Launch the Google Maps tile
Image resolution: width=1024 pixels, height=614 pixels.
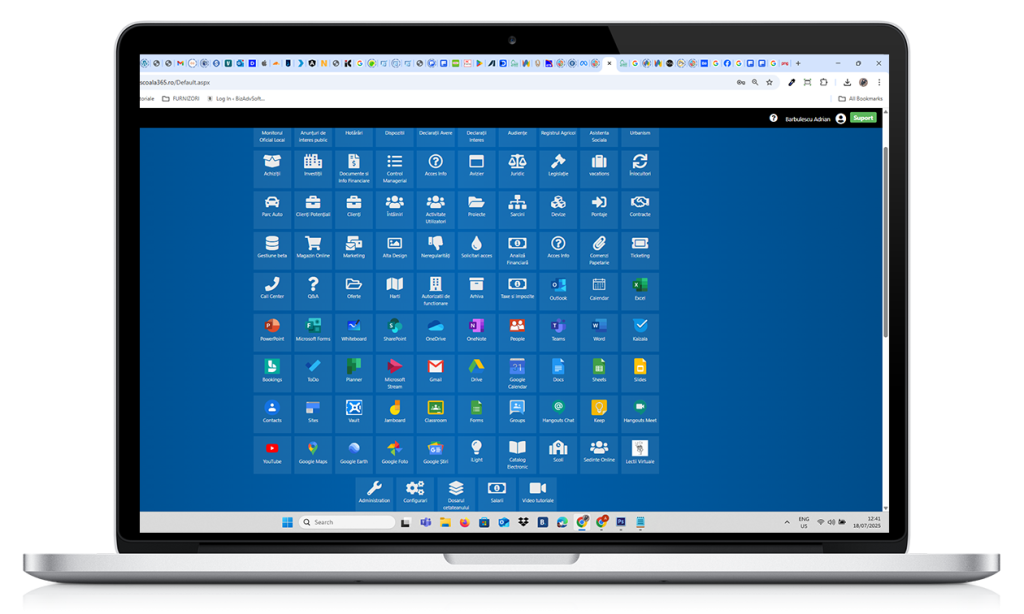(313, 455)
